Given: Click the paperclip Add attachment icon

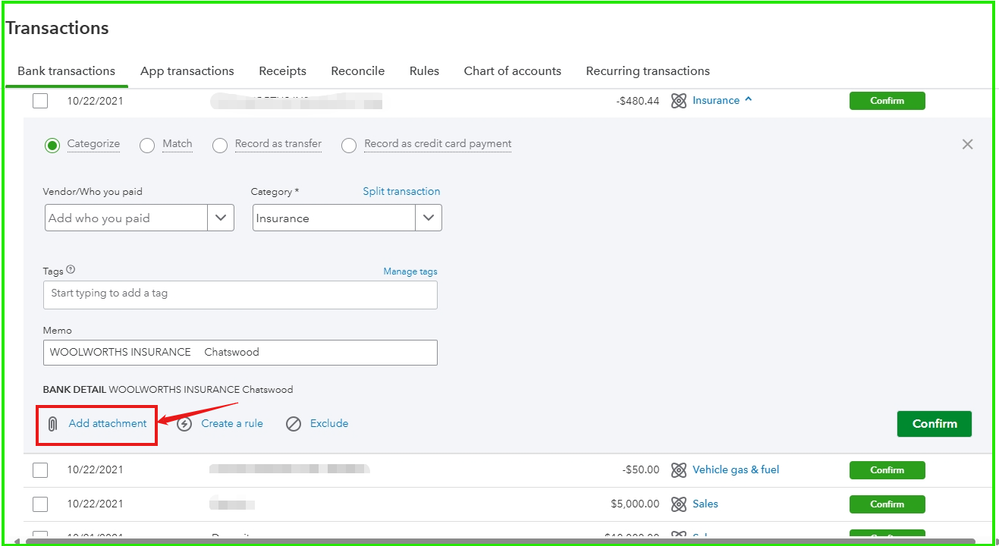Looking at the screenshot, I should pos(53,424).
